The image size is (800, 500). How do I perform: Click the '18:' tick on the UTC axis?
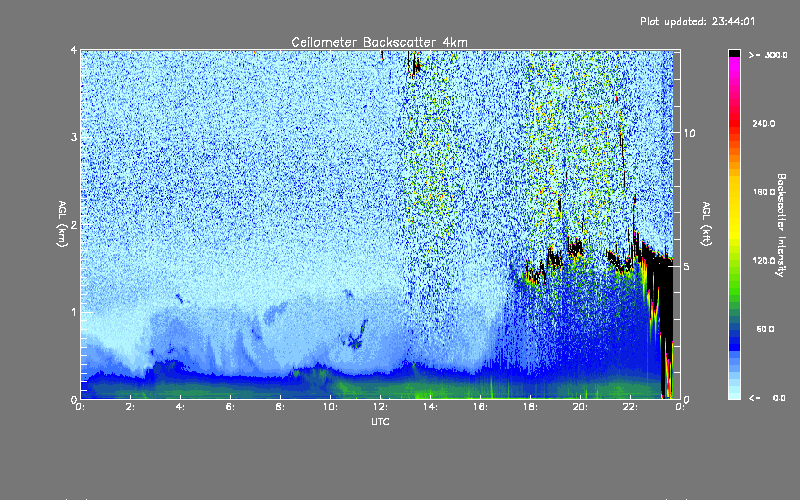coord(530,407)
